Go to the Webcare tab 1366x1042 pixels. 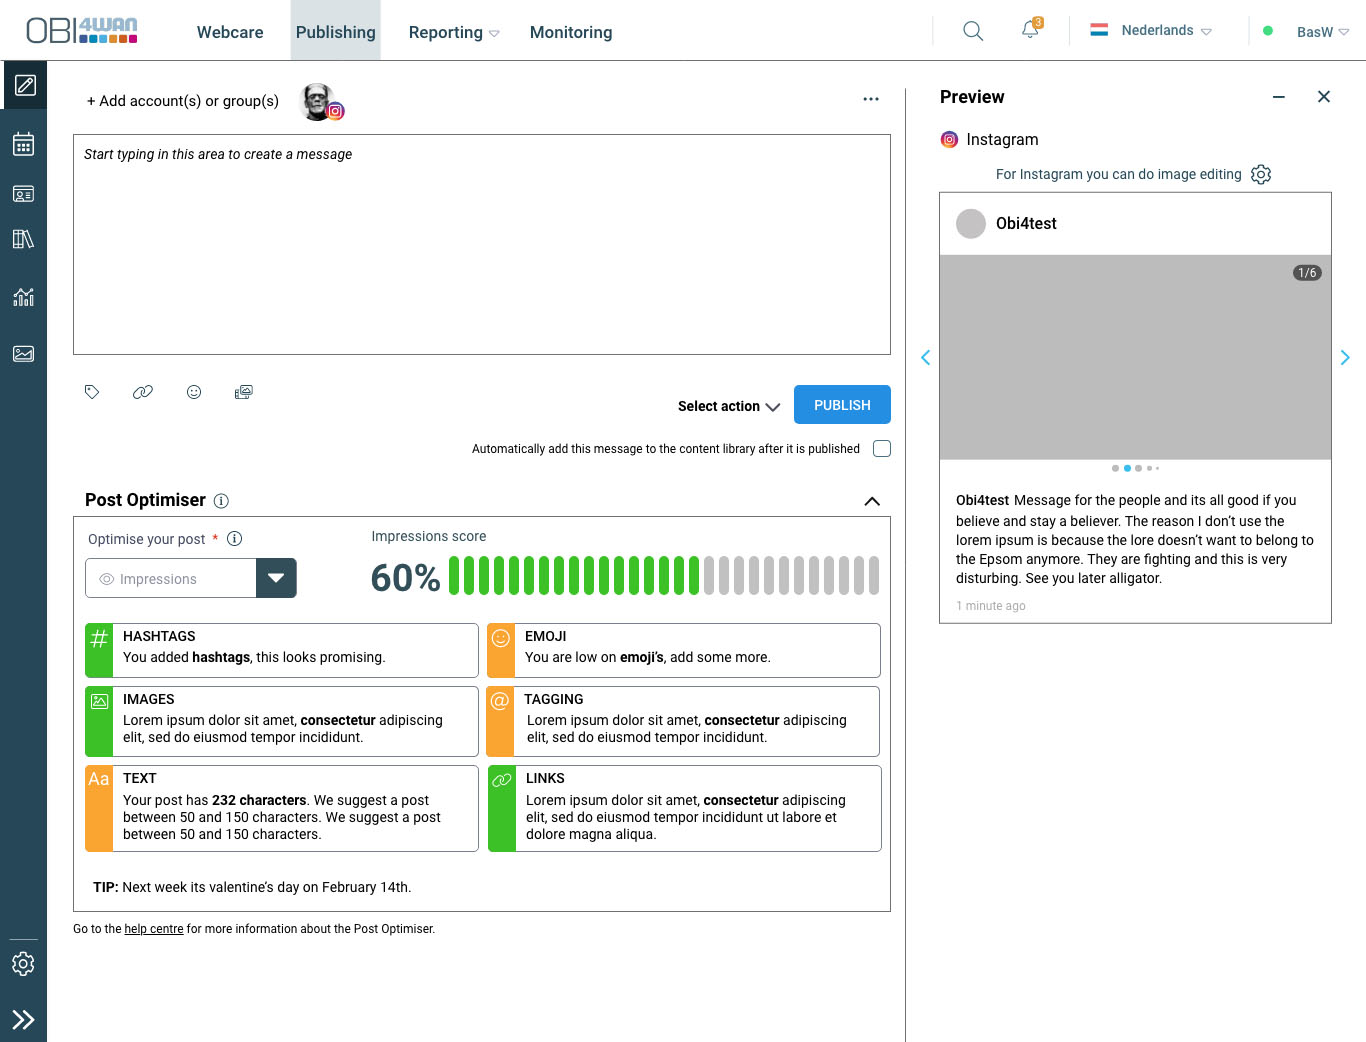click(230, 32)
